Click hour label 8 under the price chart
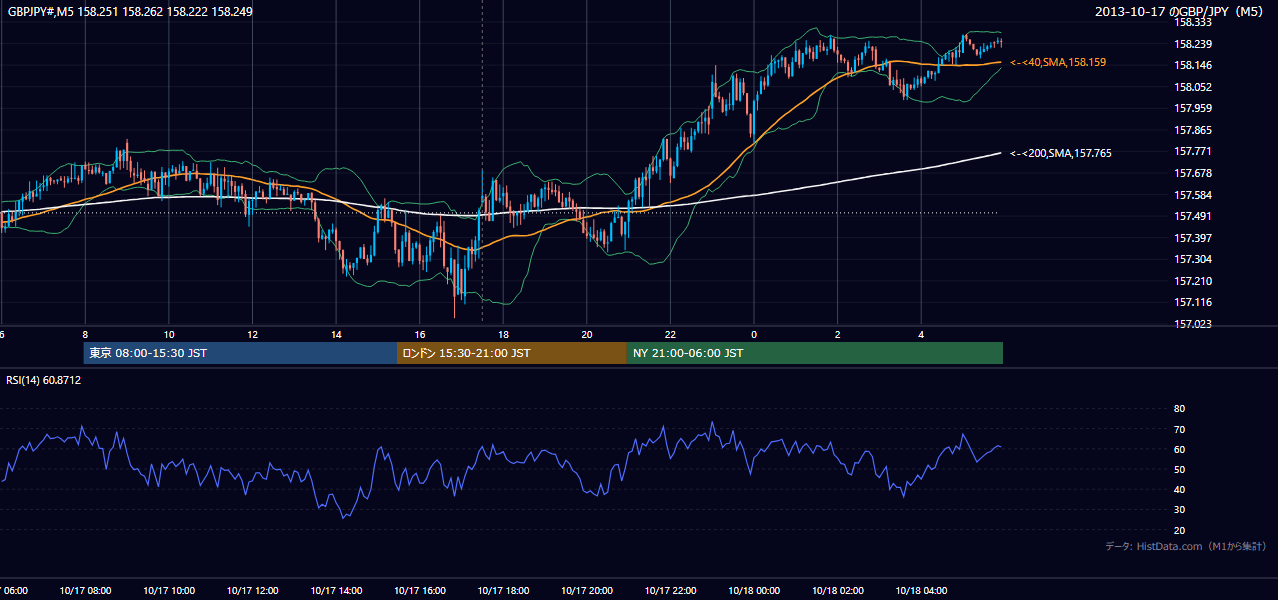1278x600 pixels. pos(86,335)
